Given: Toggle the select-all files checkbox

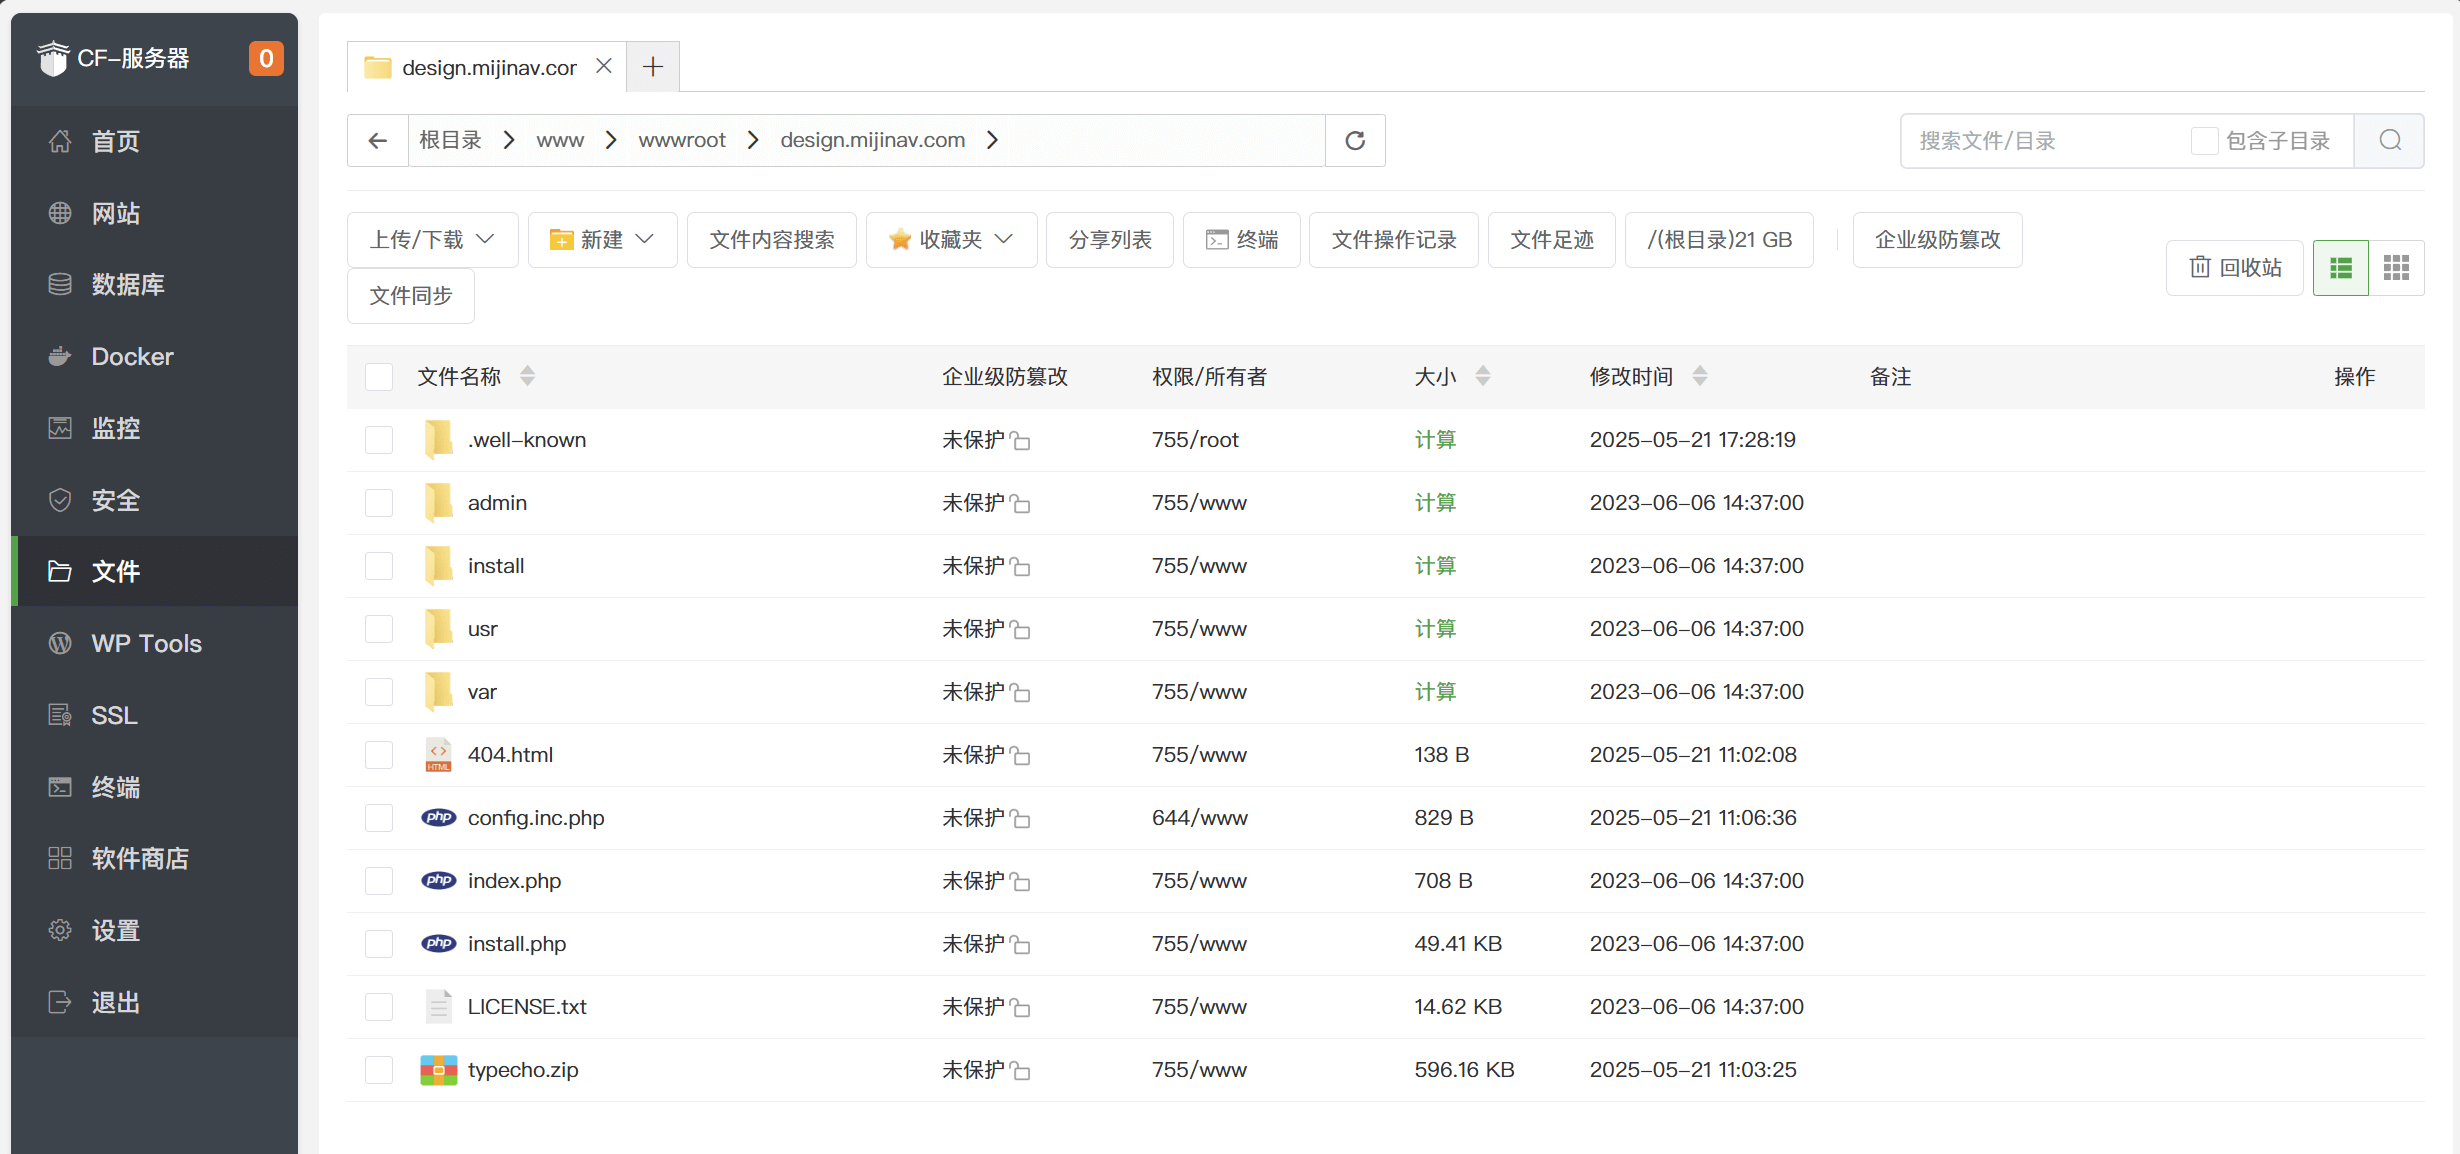Looking at the screenshot, I should 379,377.
